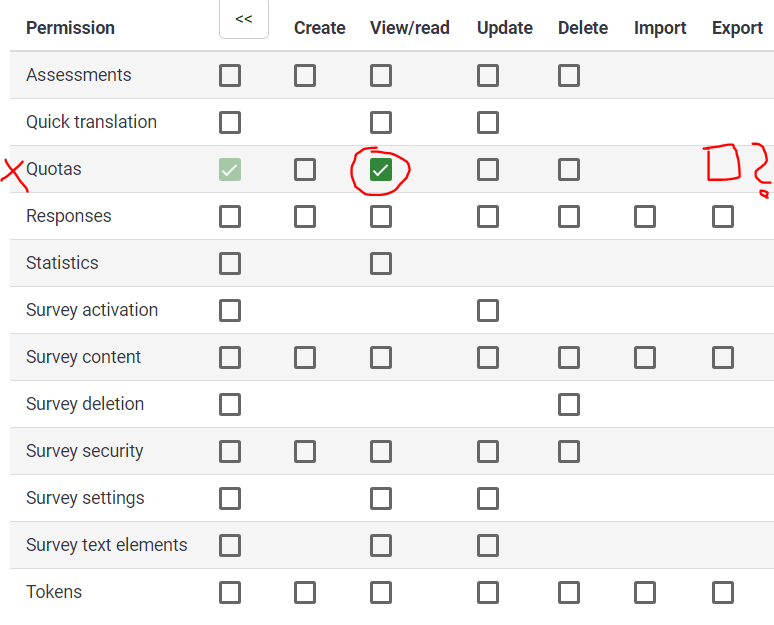Click the Permission column header

click(70, 28)
